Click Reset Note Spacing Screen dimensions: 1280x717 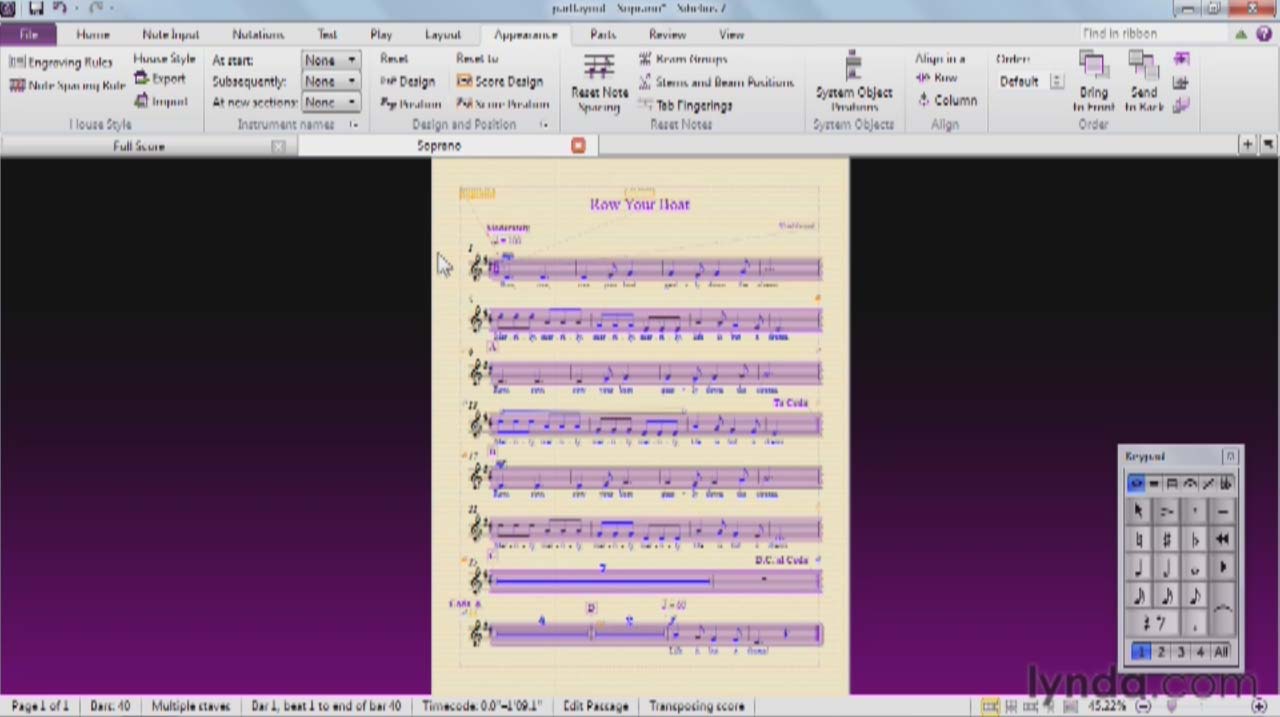[x=599, y=84]
